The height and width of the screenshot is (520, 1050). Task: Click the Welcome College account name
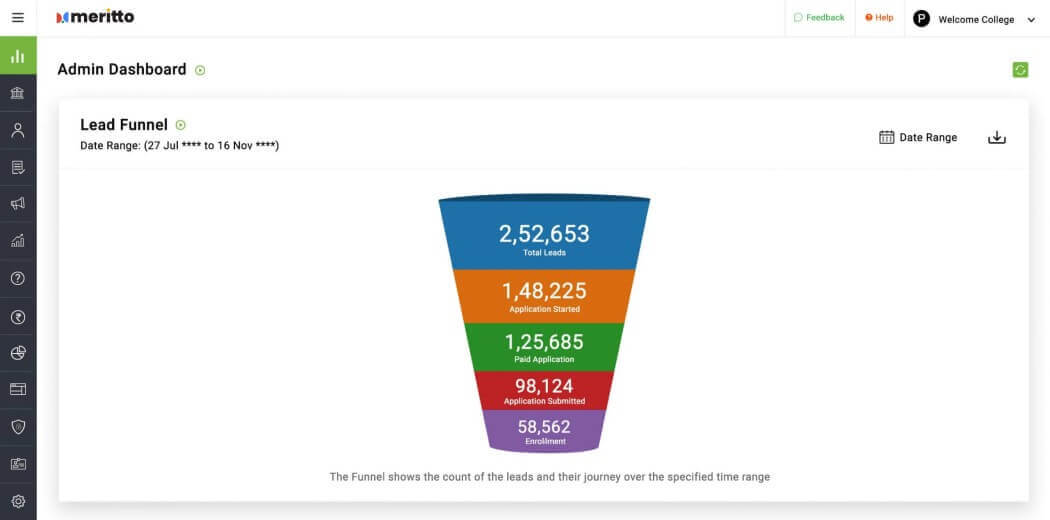click(x=976, y=19)
